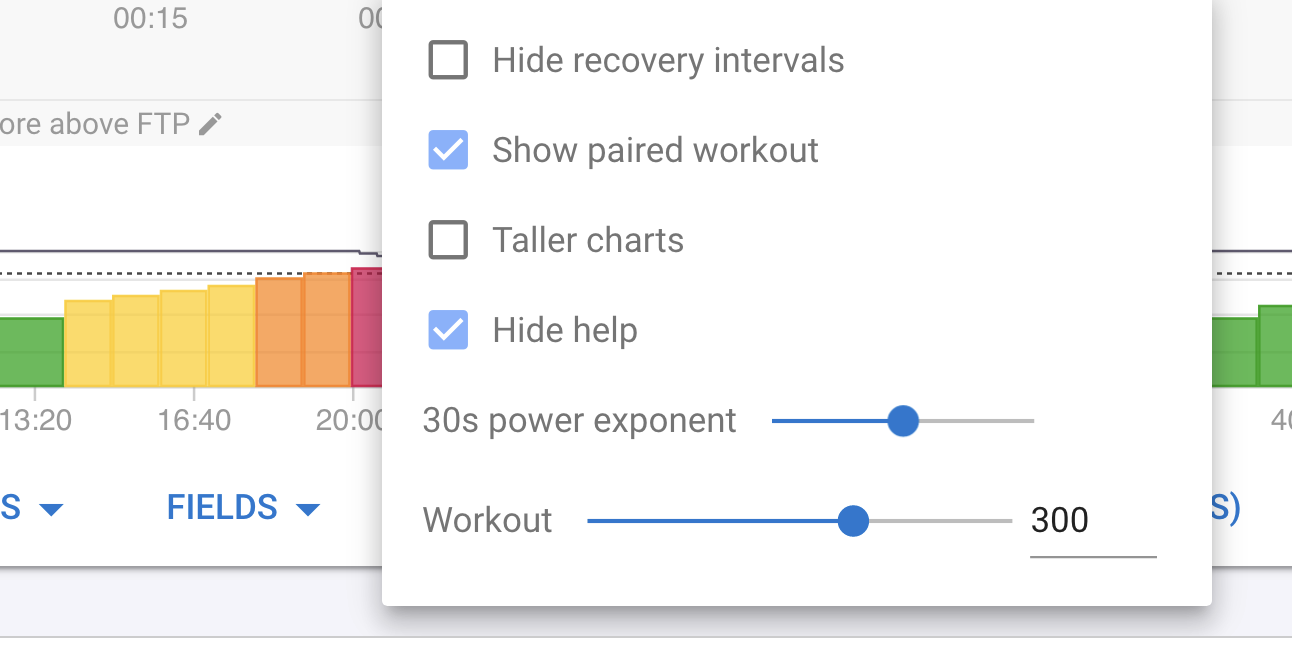Click the green interval bar on left
1292x670 pixels.
pos(31,352)
